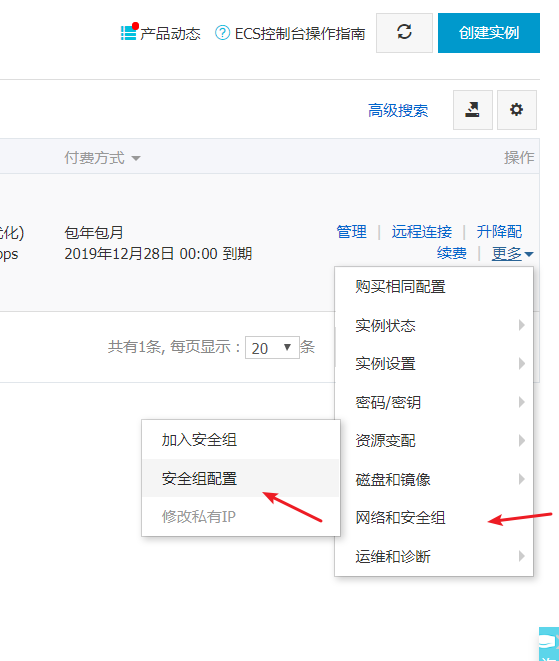The image size is (559, 661).
Task: Select 购买相同配置 menu item
Action: (x=434, y=287)
